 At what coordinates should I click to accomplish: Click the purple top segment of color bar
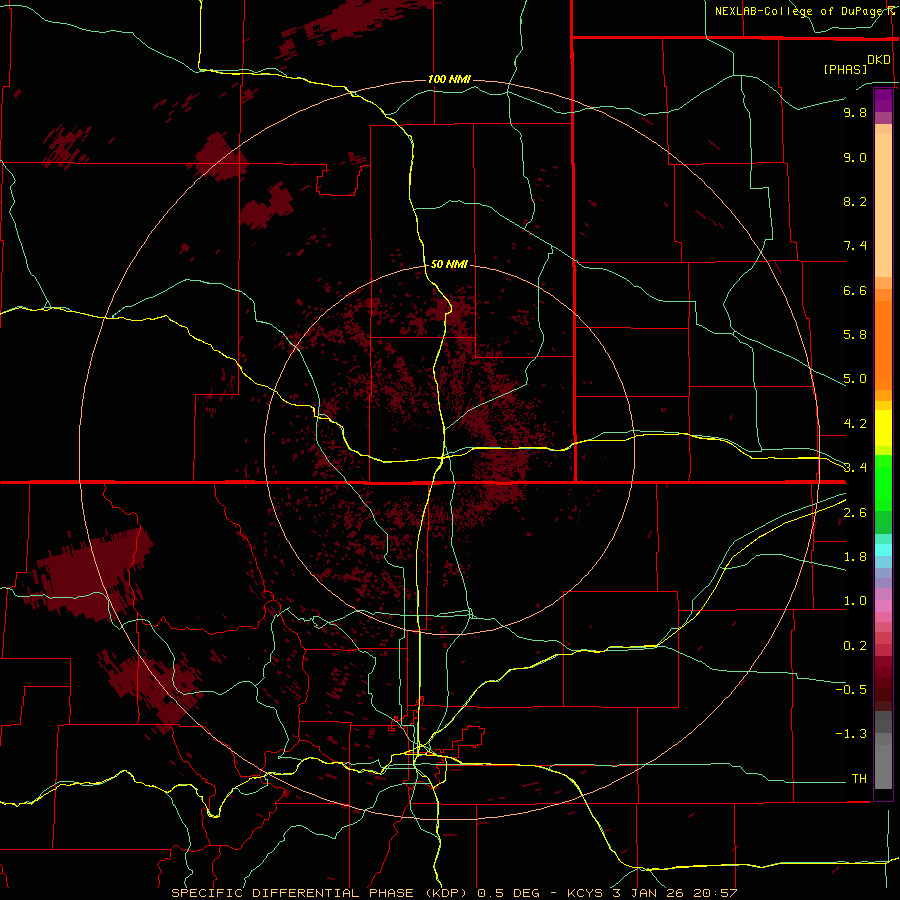click(x=883, y=100)
